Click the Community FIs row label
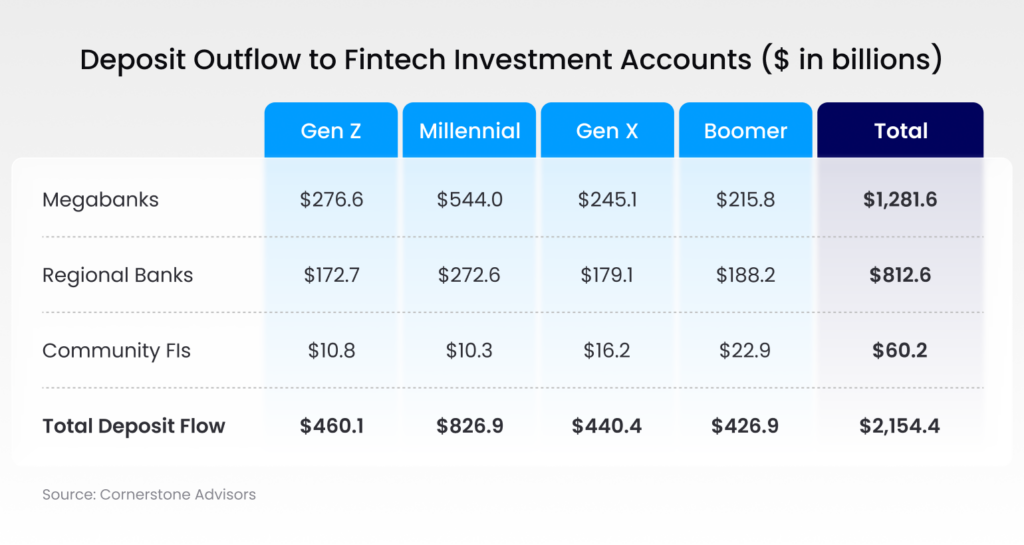1024x545 pixels. (x=116, y=351)
